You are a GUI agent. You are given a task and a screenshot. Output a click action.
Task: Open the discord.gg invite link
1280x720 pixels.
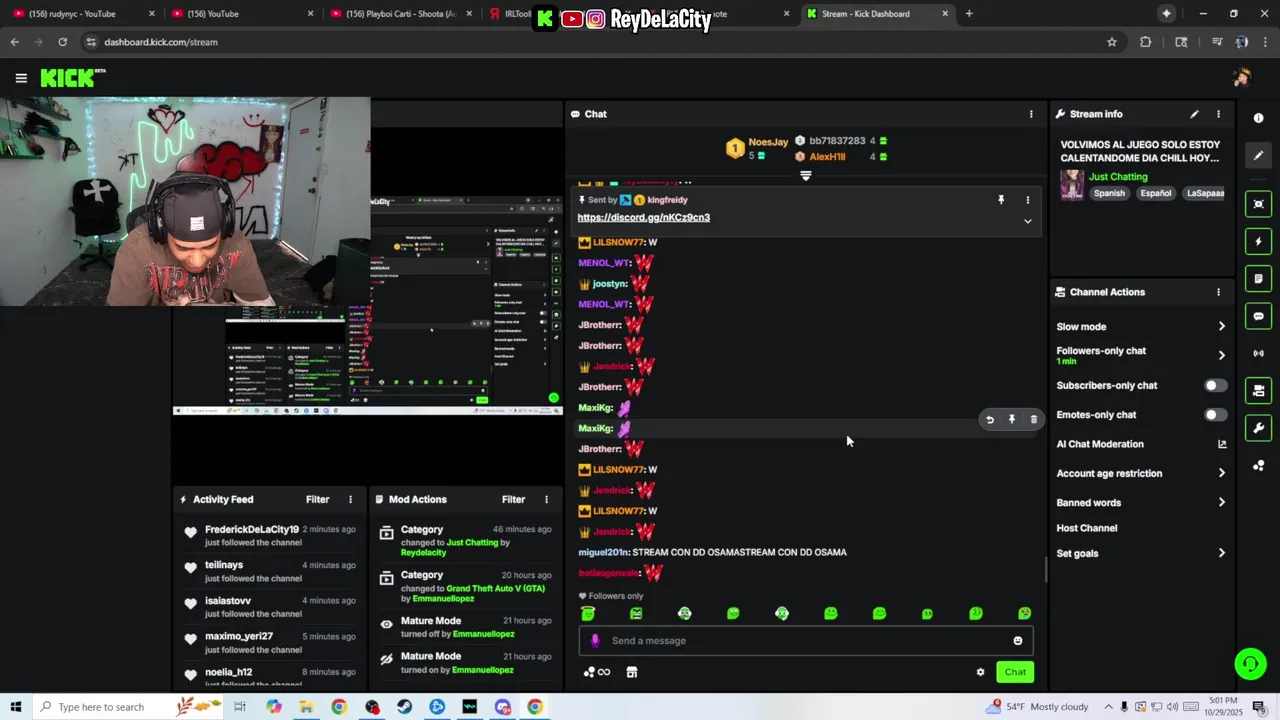coord(643,218)
